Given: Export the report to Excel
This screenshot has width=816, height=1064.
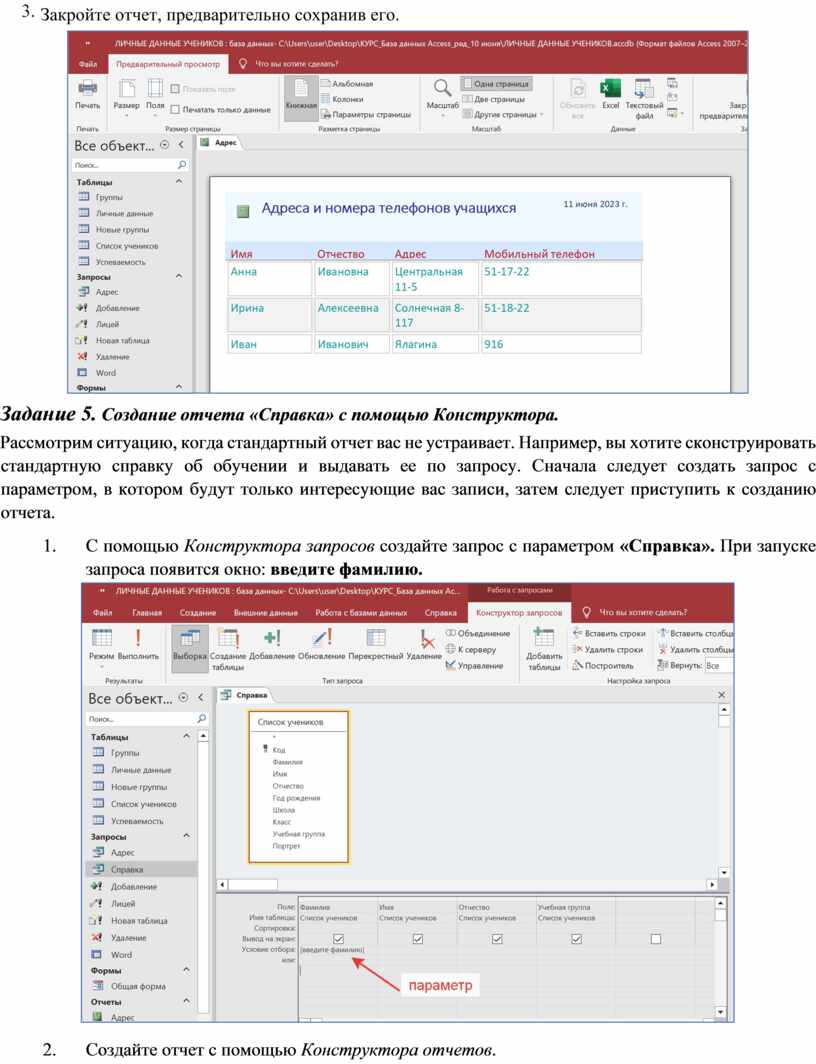Looking at the screenshot, I should tap(610, 95).
